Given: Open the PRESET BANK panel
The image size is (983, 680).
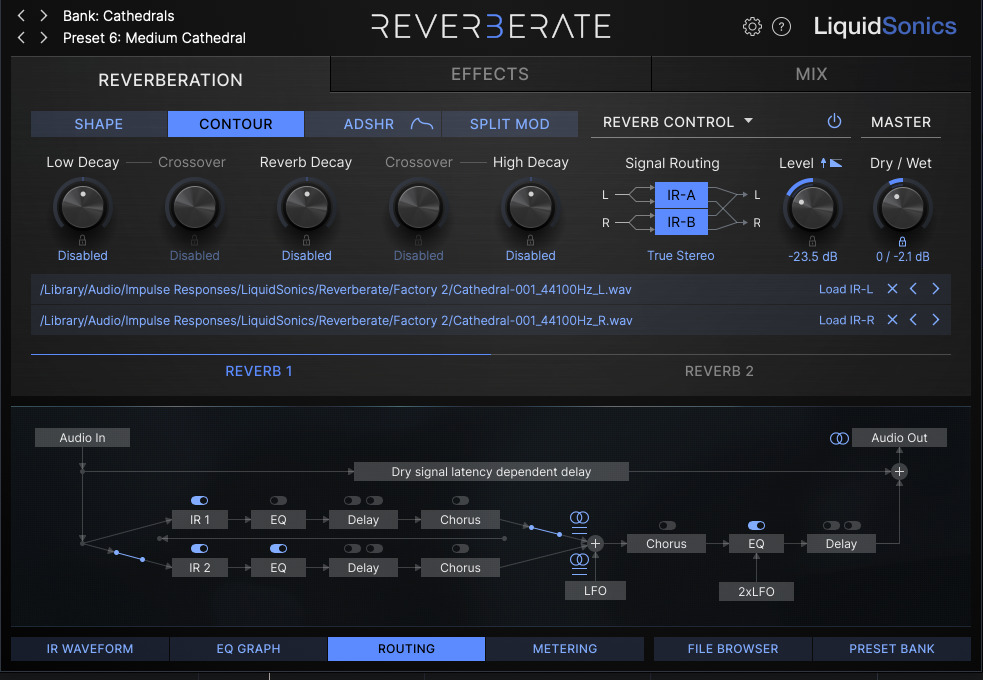Looking at the screenshot, I should (x=891, y=649).
